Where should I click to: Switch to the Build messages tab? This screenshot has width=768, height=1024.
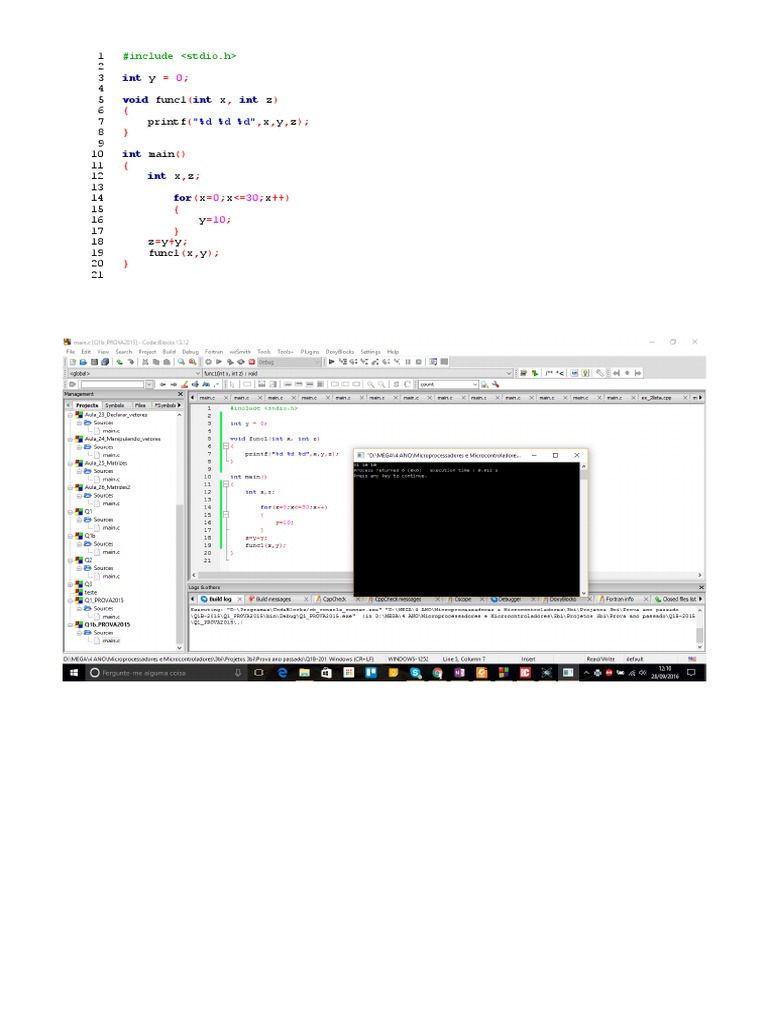270,599
